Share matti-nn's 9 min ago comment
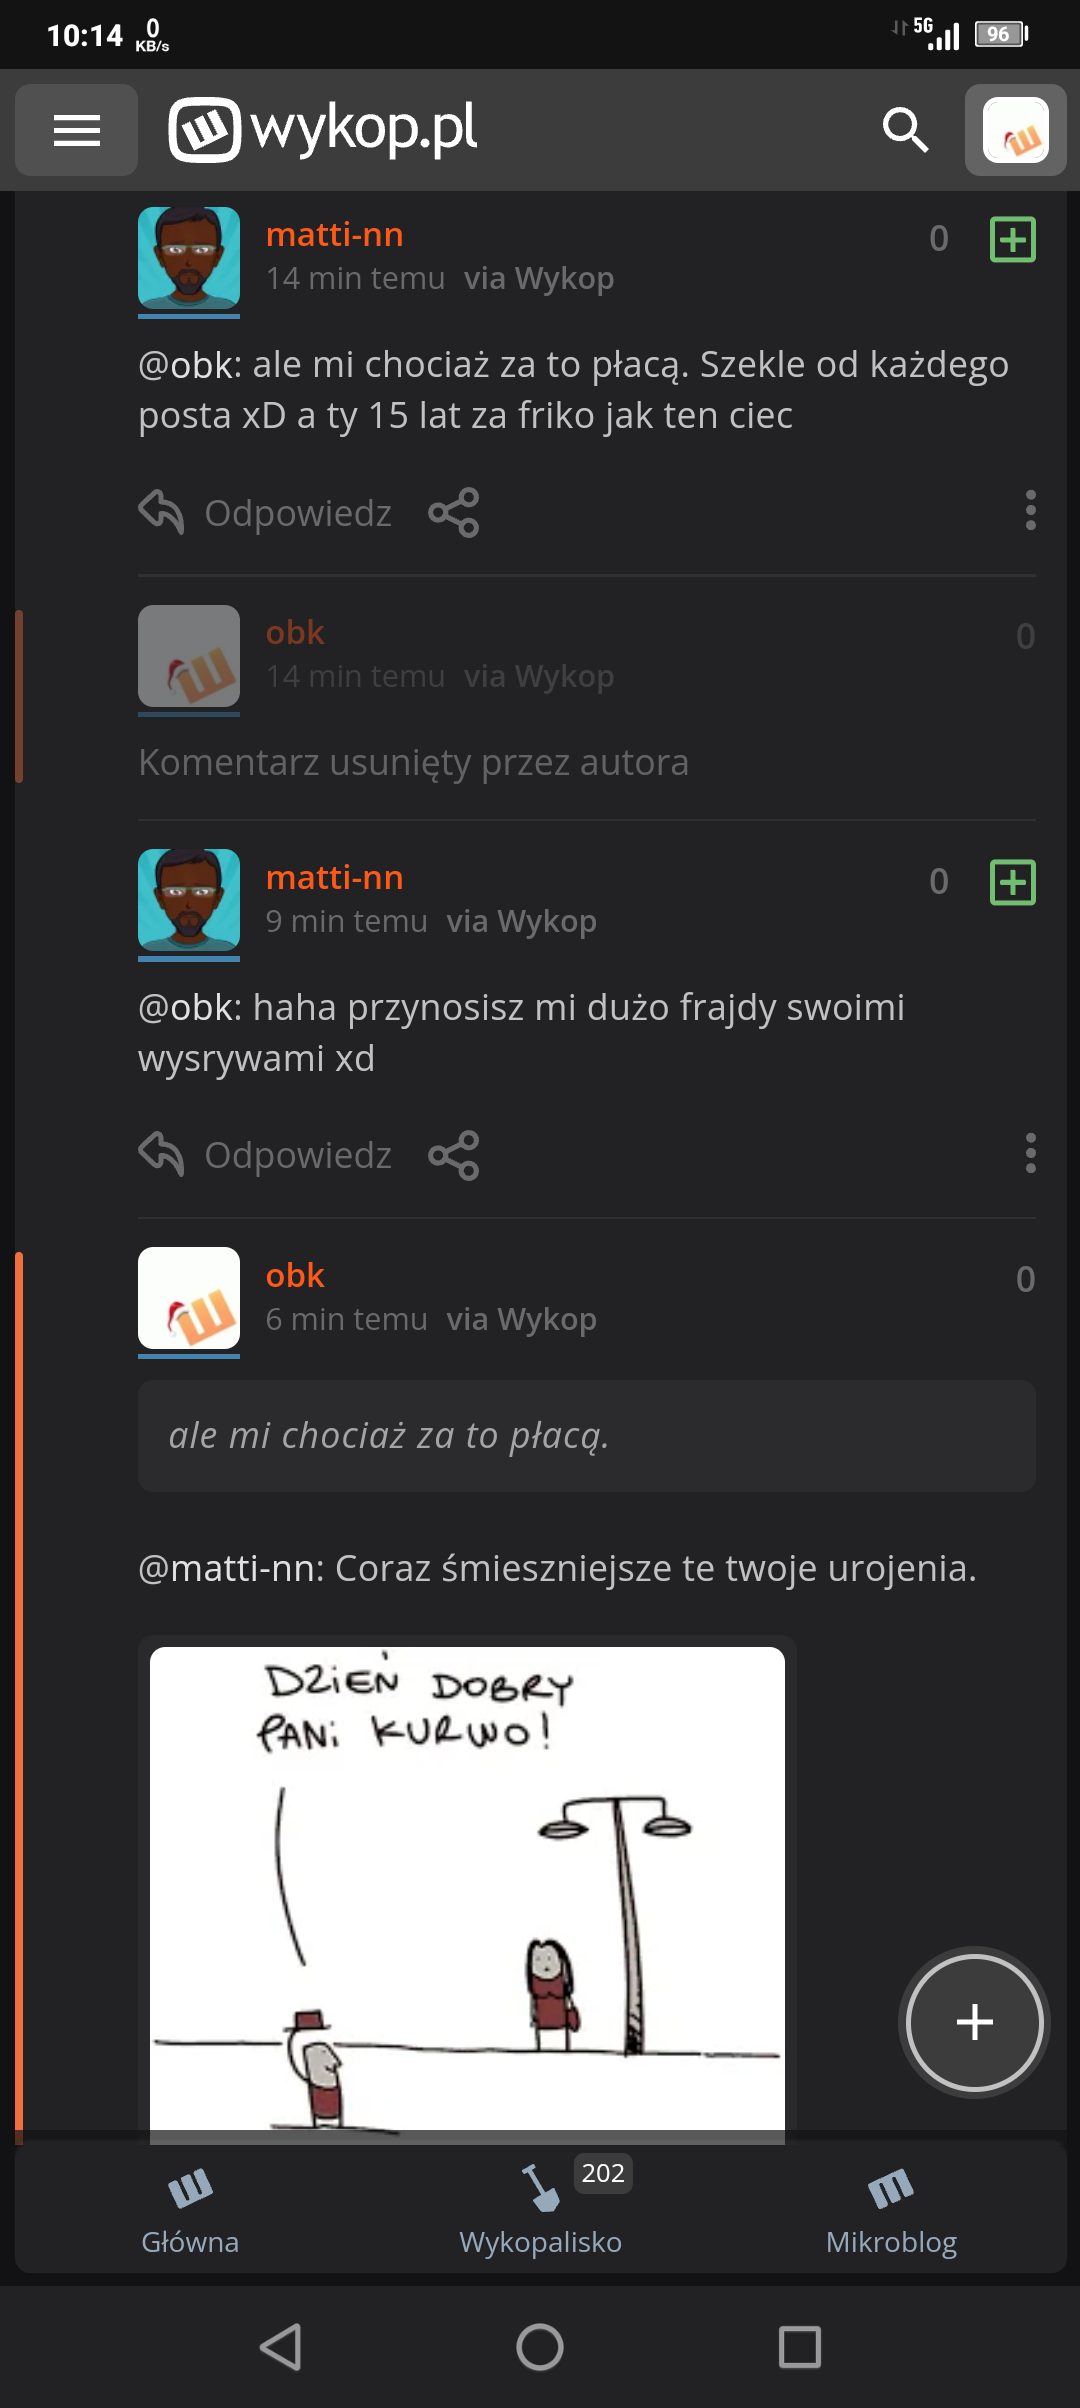1080x2408 pixels. coord(454,1156)
